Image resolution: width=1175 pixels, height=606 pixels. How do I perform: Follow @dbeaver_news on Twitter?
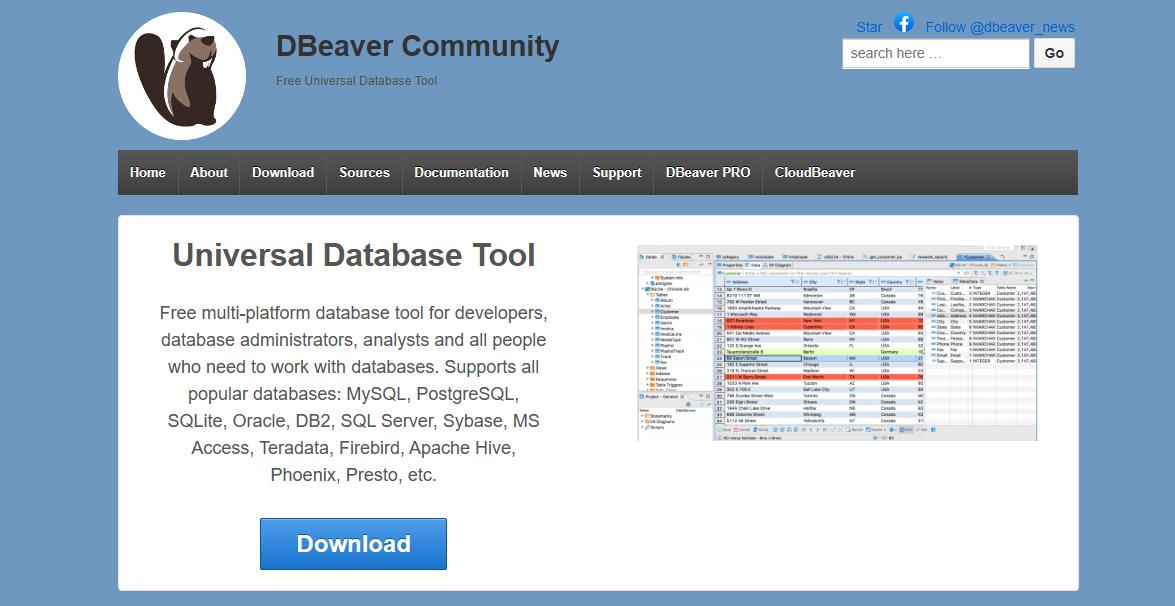tap(1000, 26)
